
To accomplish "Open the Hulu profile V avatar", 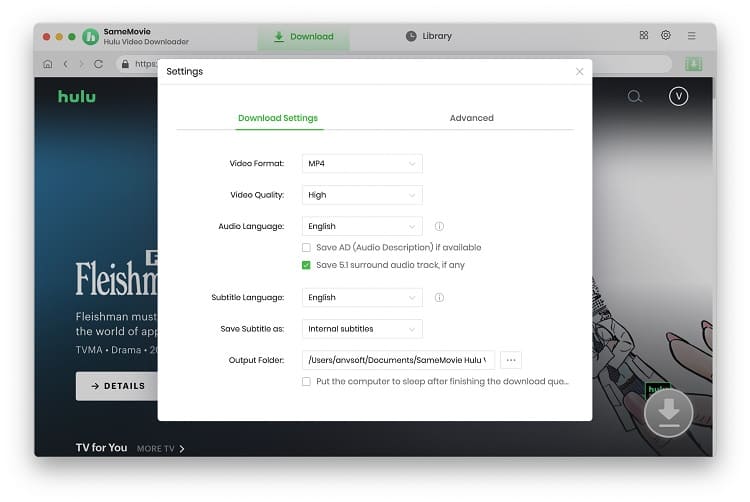I will (678, 97).
